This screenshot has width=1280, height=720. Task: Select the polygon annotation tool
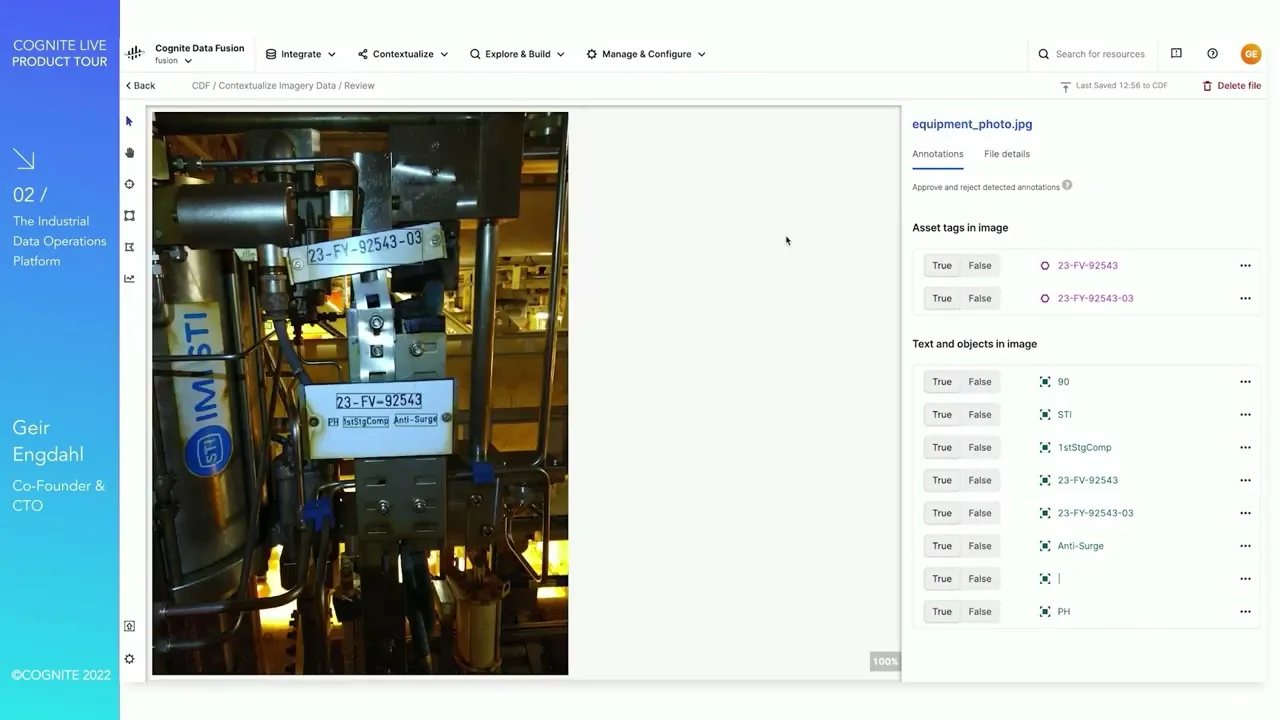(x=129, y=247)
